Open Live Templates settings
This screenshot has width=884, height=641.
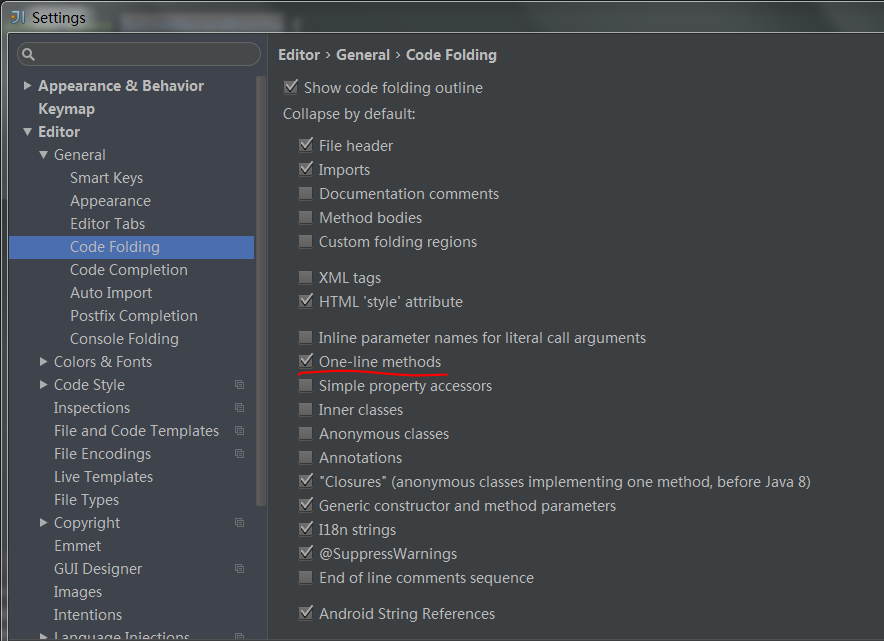coord(104,477)
